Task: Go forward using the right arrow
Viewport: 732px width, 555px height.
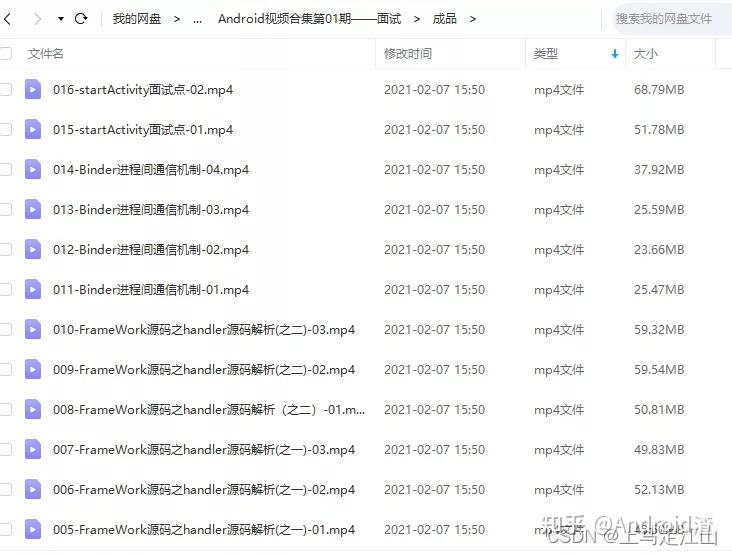Action: point(38,19)
